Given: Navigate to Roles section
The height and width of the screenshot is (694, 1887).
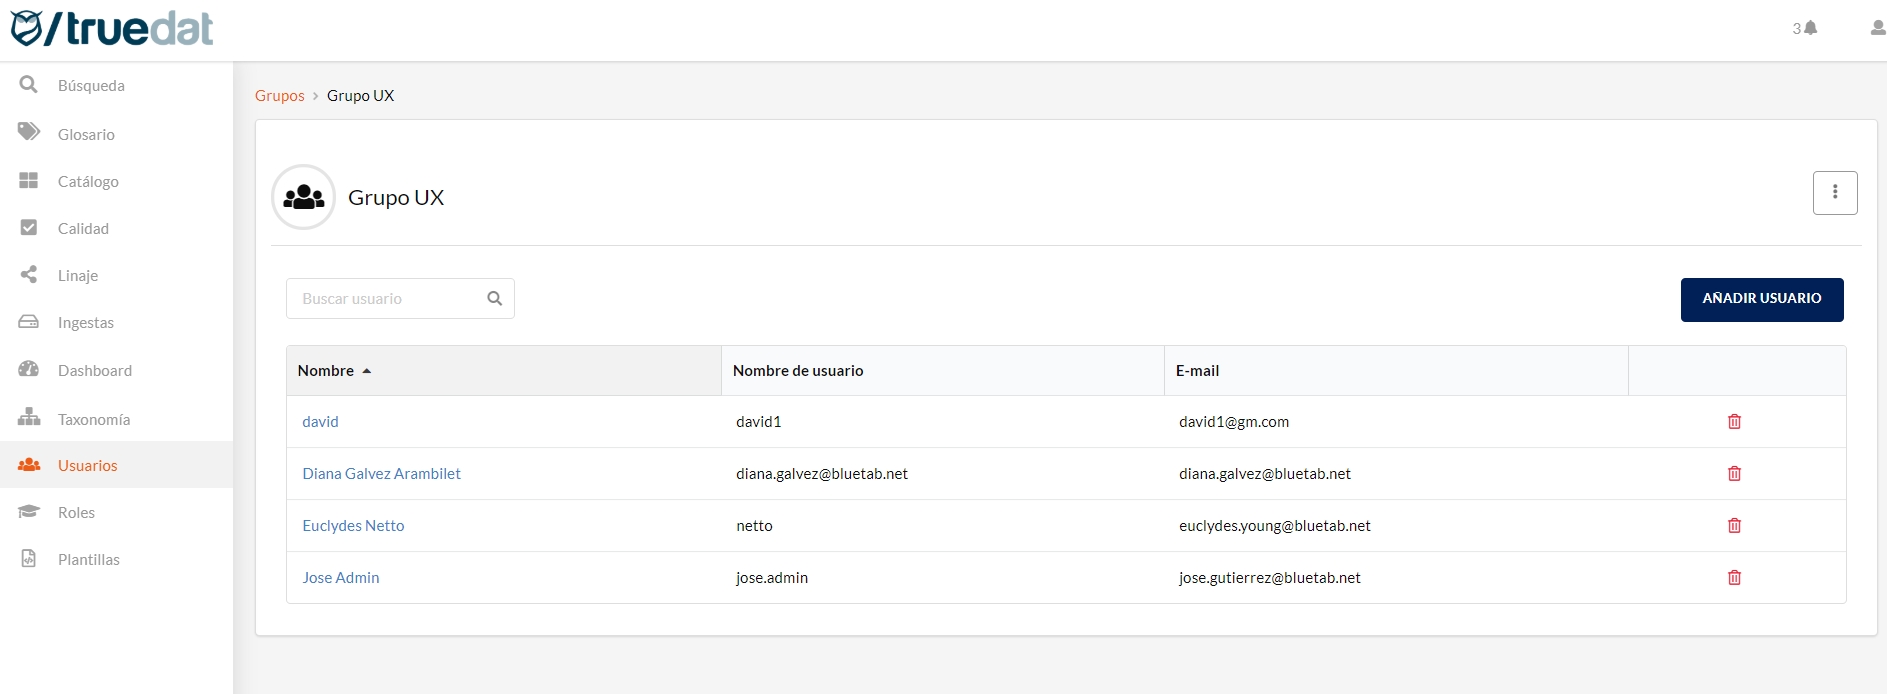Looking at the screenshot, I should click(x=76, y=513).
